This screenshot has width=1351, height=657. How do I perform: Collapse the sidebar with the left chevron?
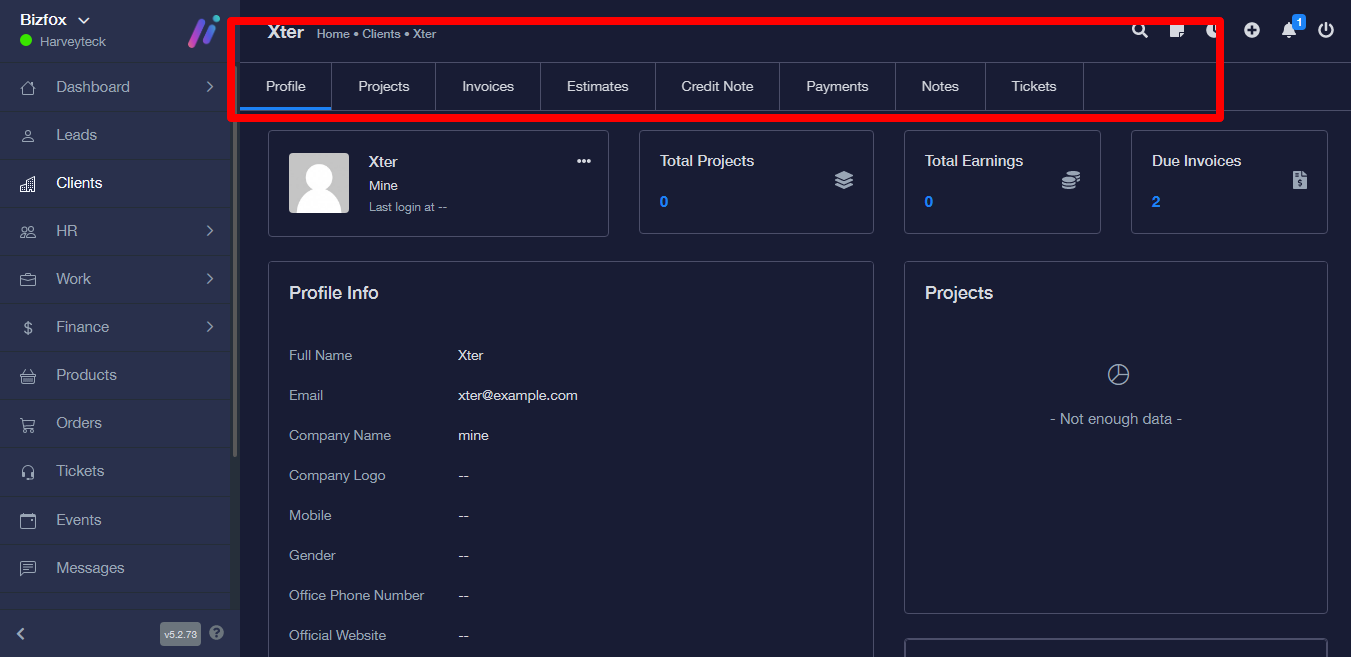21,633
